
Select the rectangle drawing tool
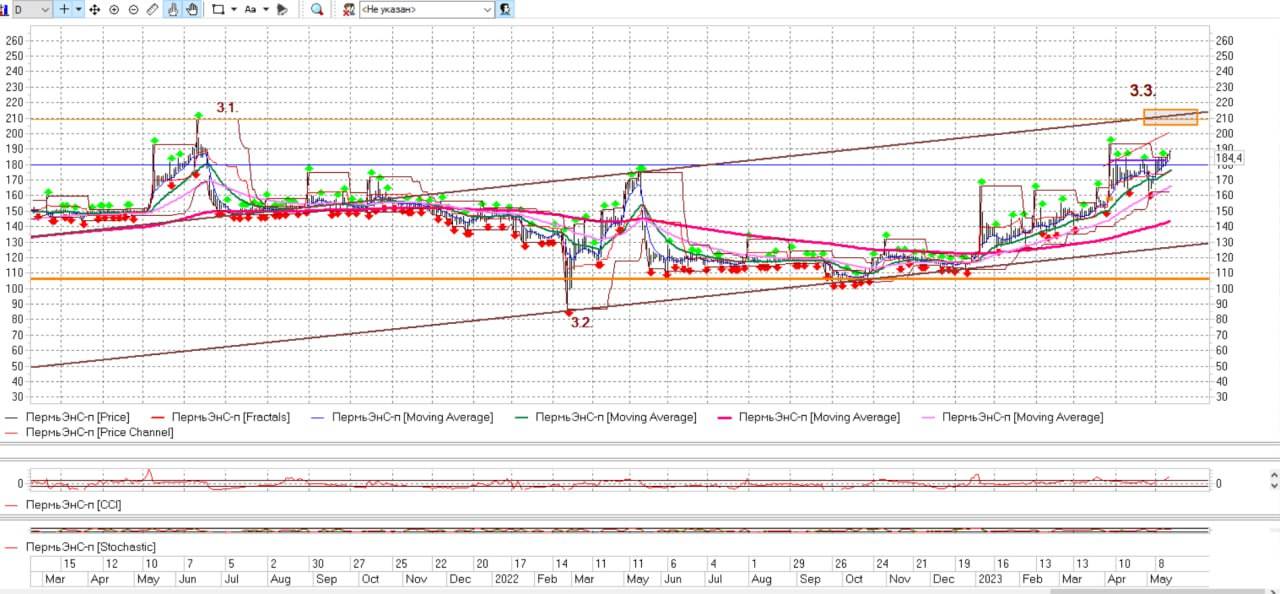[x=218, y=9]
